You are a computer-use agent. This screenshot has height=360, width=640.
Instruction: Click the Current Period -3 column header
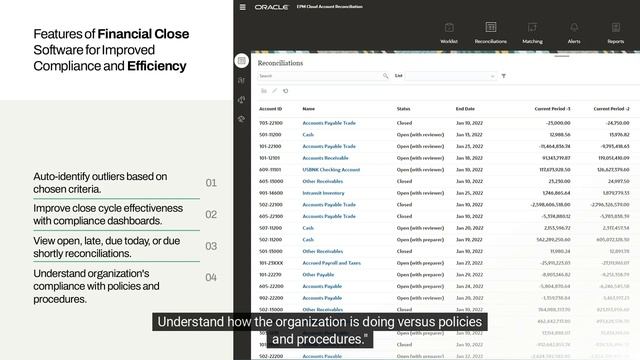coord(552,109)
